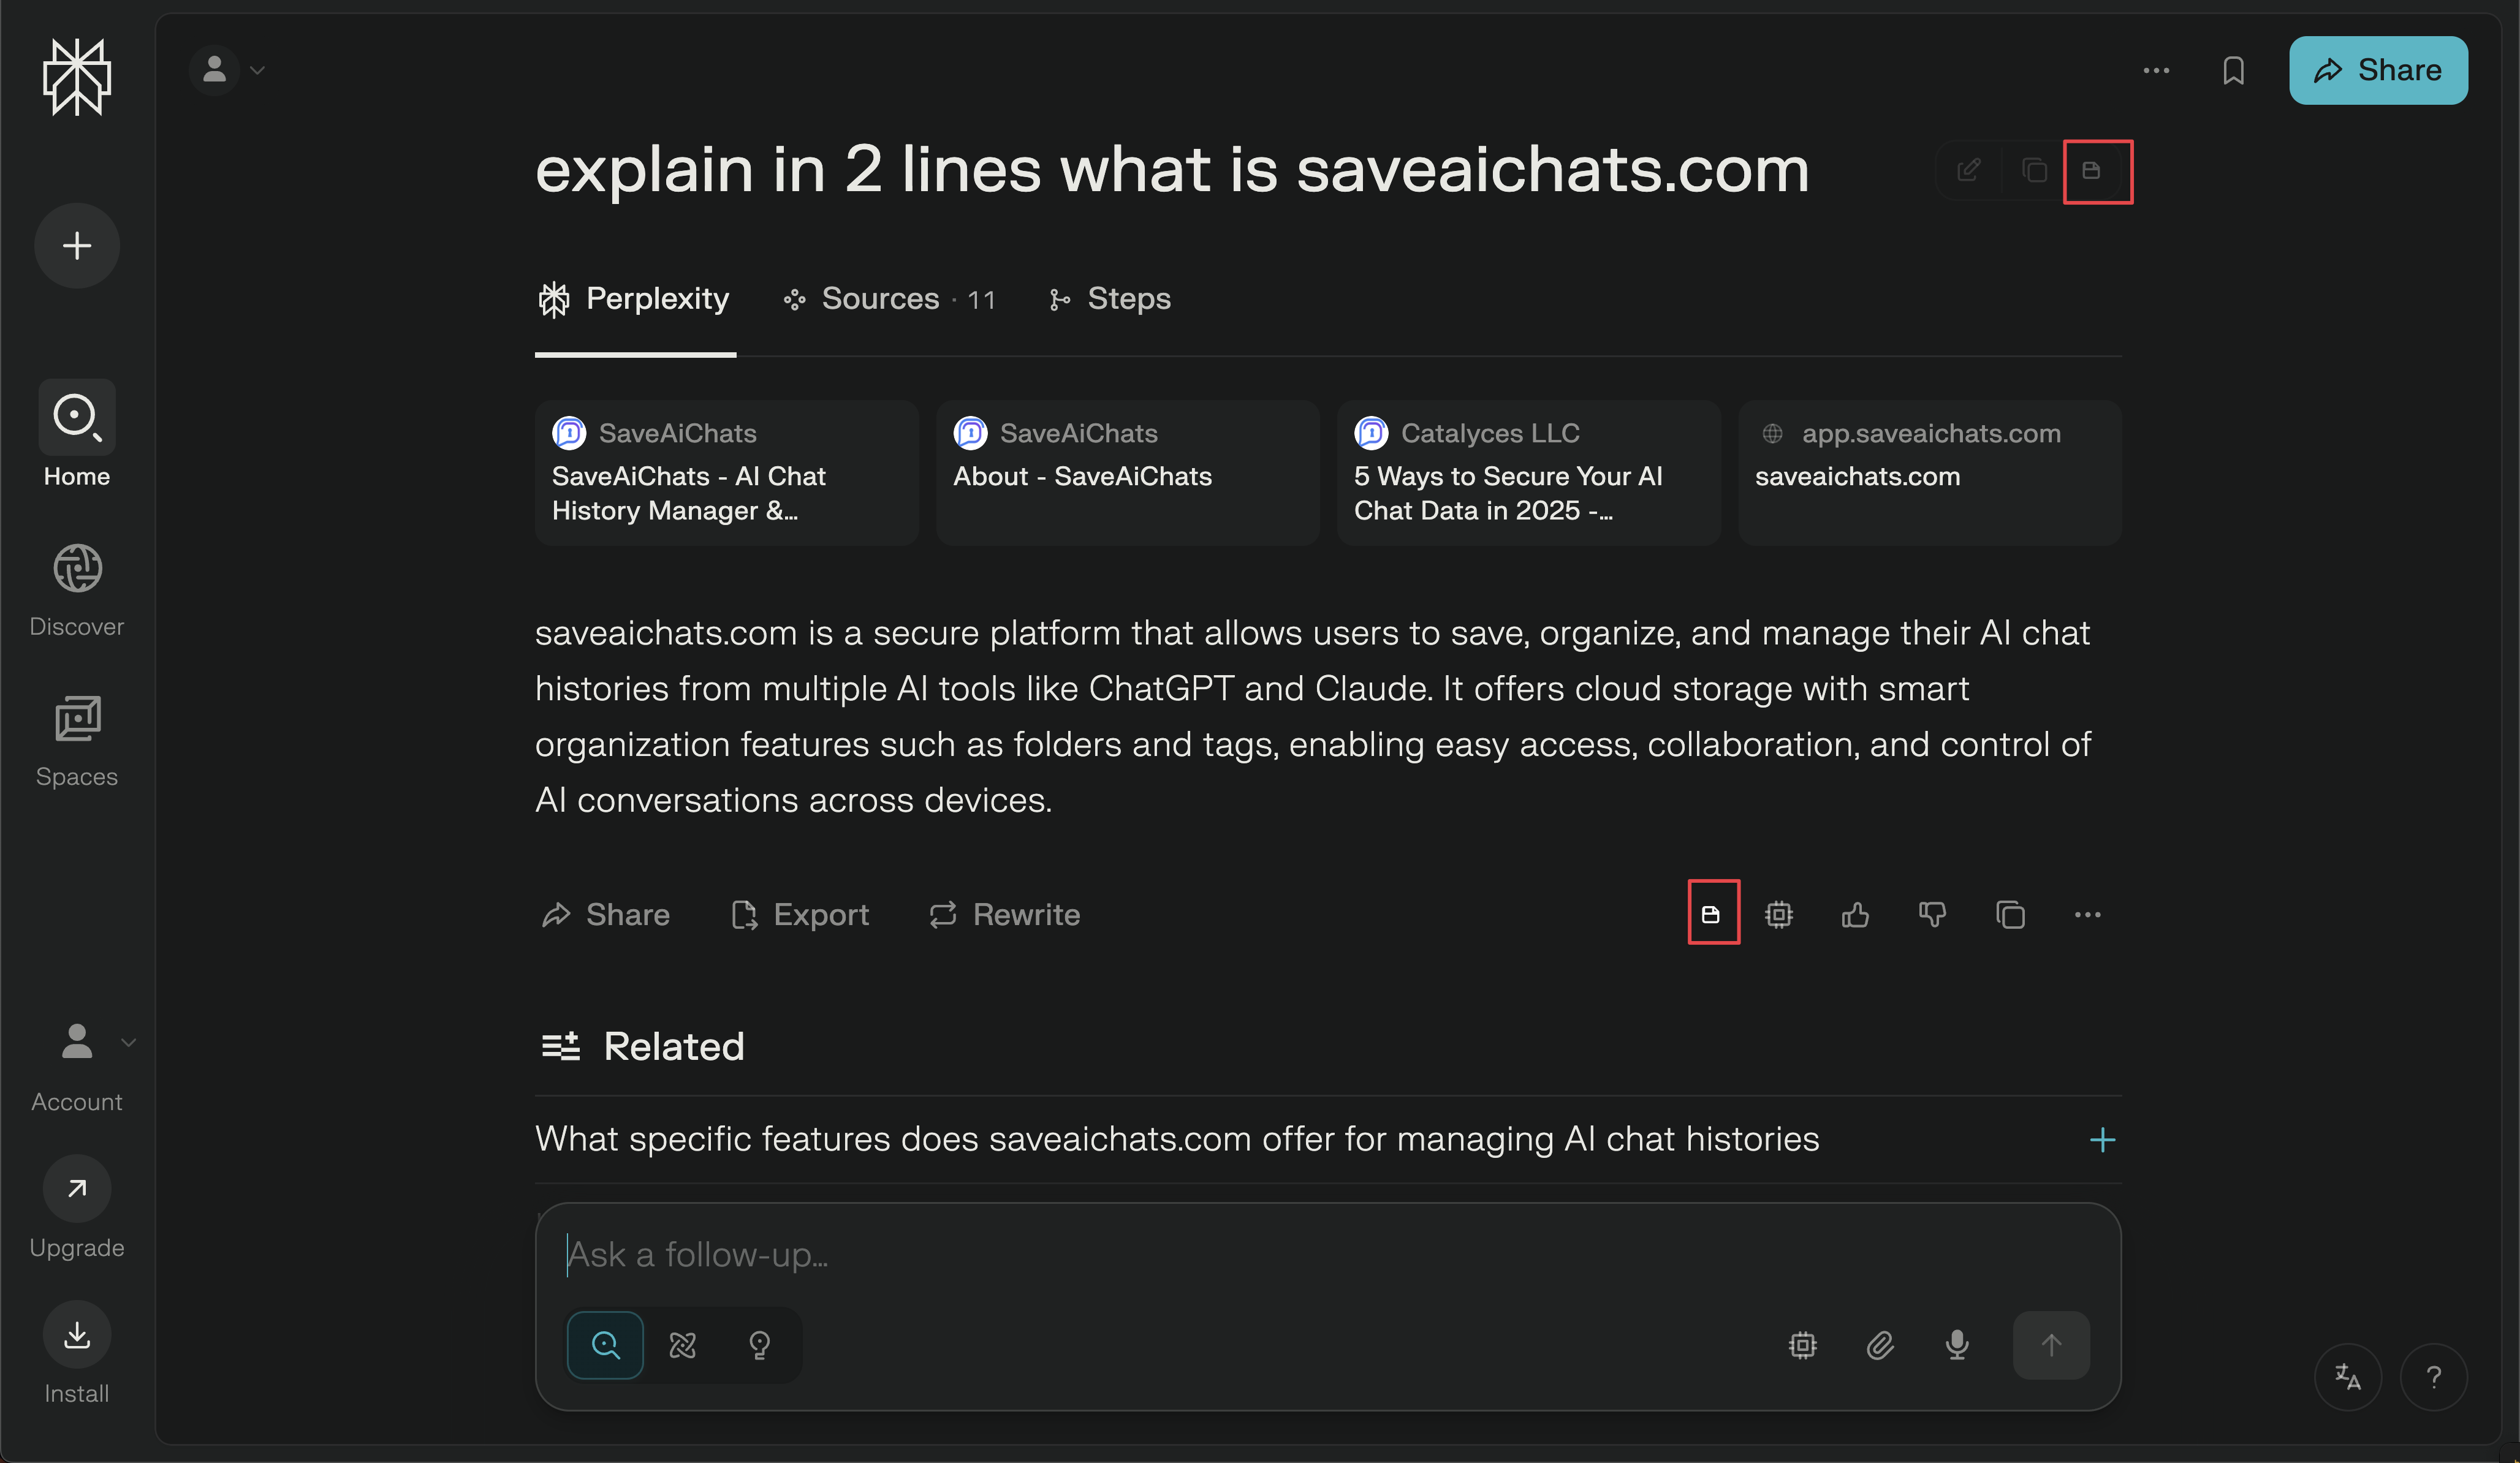
Task: Click Share below the answer
Action: [x=606, y=915]
